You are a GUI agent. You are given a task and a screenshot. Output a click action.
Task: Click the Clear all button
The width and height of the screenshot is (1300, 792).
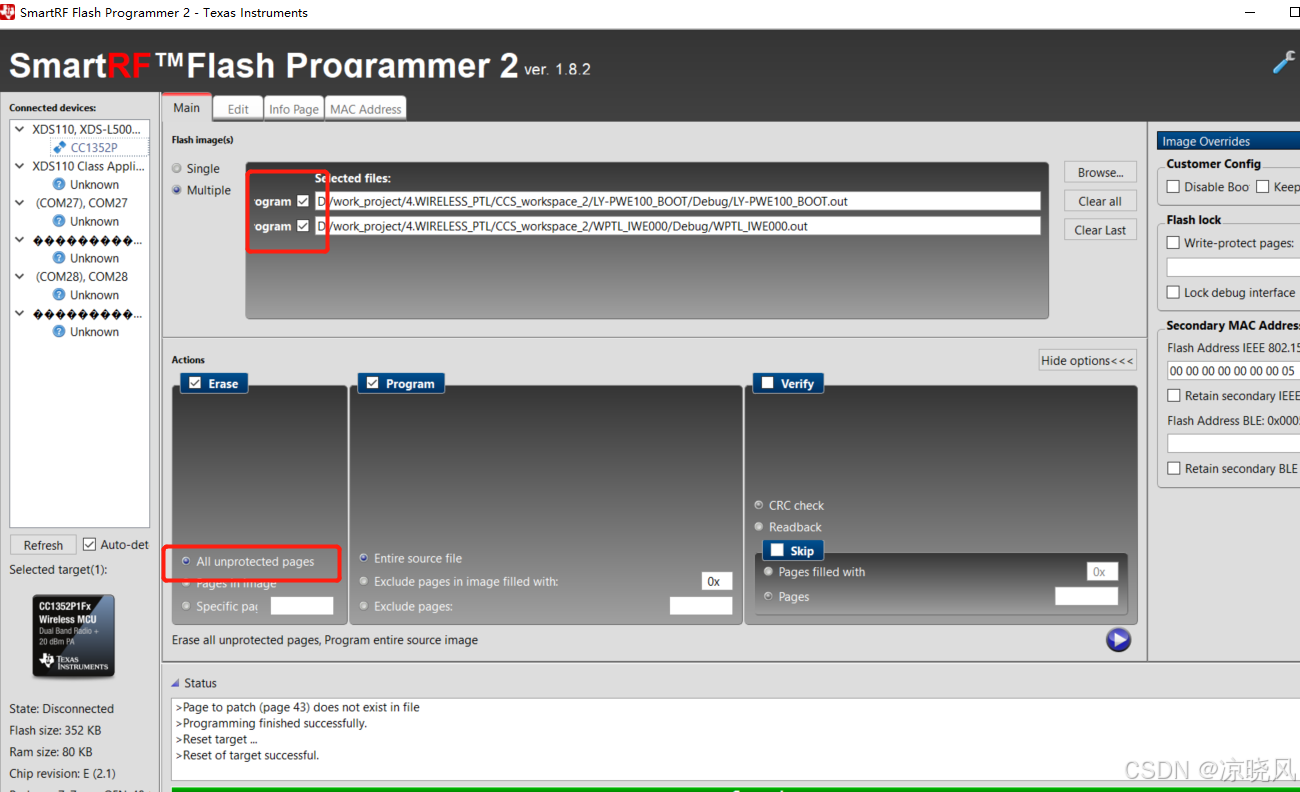(x=1100, y=201)
